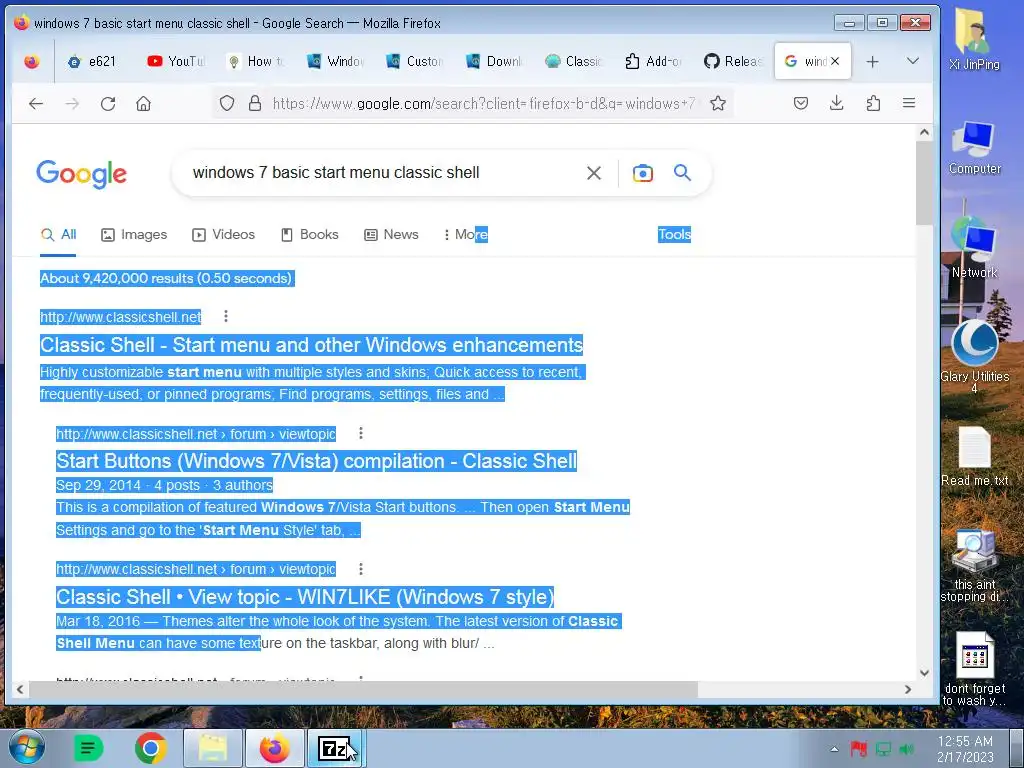
Task: Open the Windows Start orb
Action: [27, 748]
